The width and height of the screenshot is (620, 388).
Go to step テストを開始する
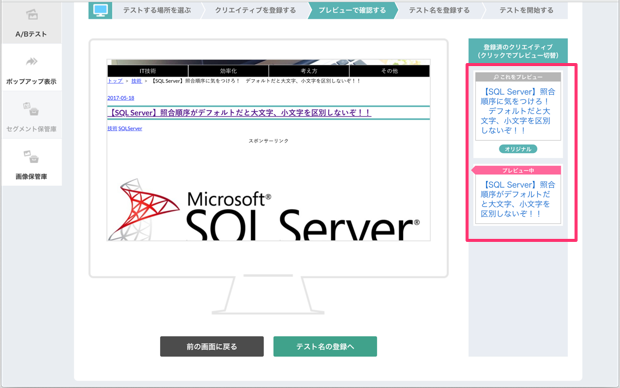(x=526, y=10)
